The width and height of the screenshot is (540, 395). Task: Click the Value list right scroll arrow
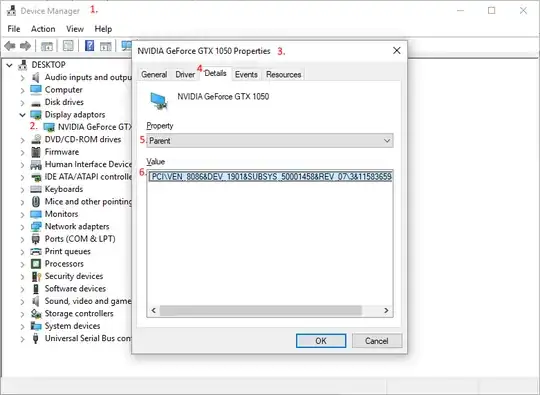[386, 311]
